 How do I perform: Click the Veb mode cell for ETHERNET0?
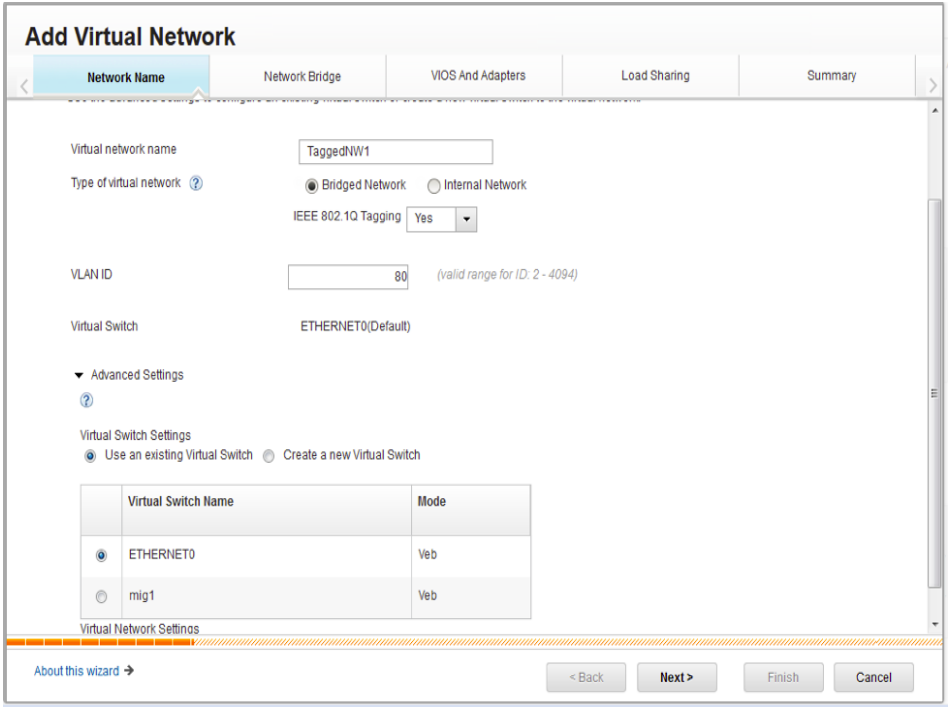[471, 555]
